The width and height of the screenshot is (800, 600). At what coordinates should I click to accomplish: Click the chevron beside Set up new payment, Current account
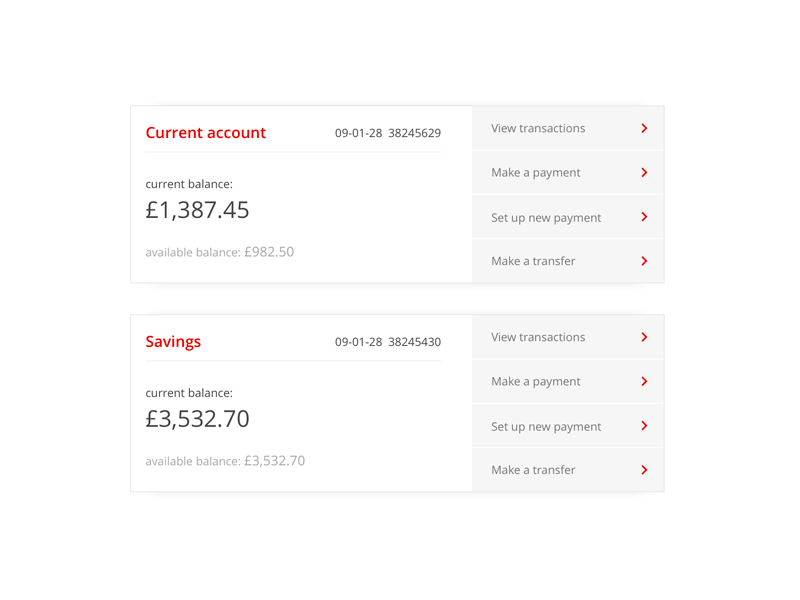(644, 217)
